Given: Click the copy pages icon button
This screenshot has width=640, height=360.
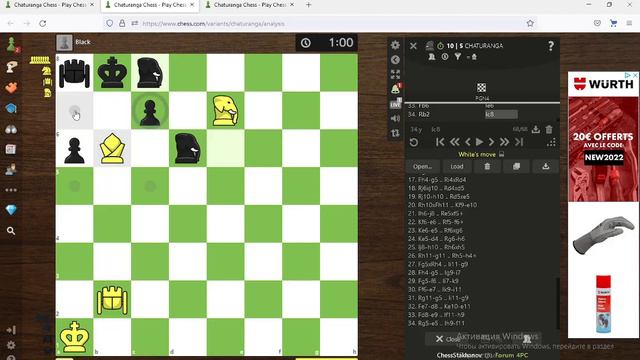Looking at the screenshot, I should (516, 167).
